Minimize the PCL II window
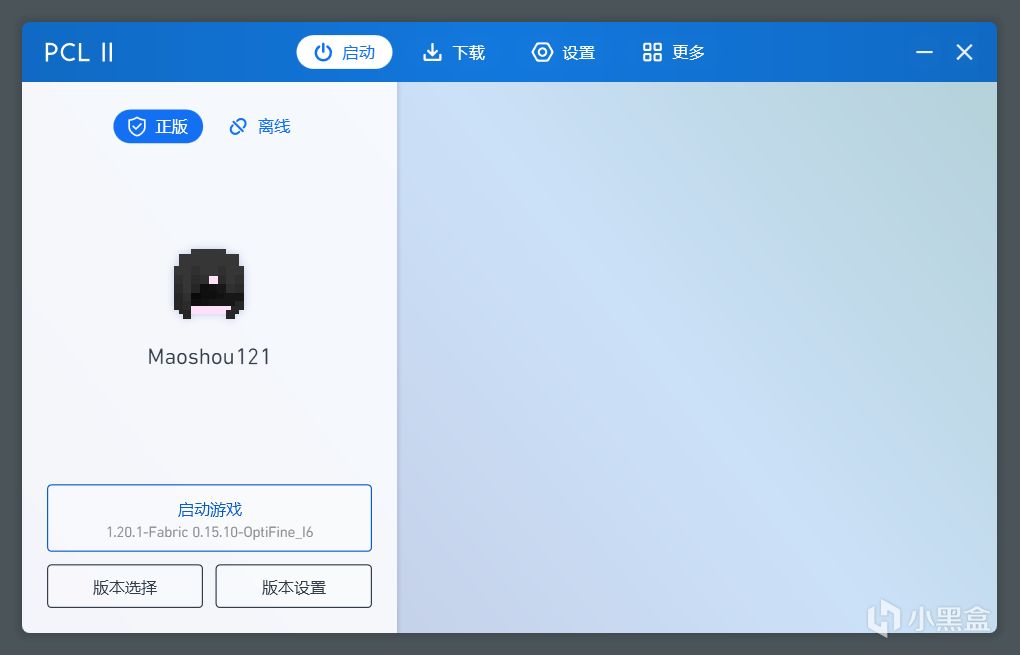1020x655 pixels. click(924, 52)
